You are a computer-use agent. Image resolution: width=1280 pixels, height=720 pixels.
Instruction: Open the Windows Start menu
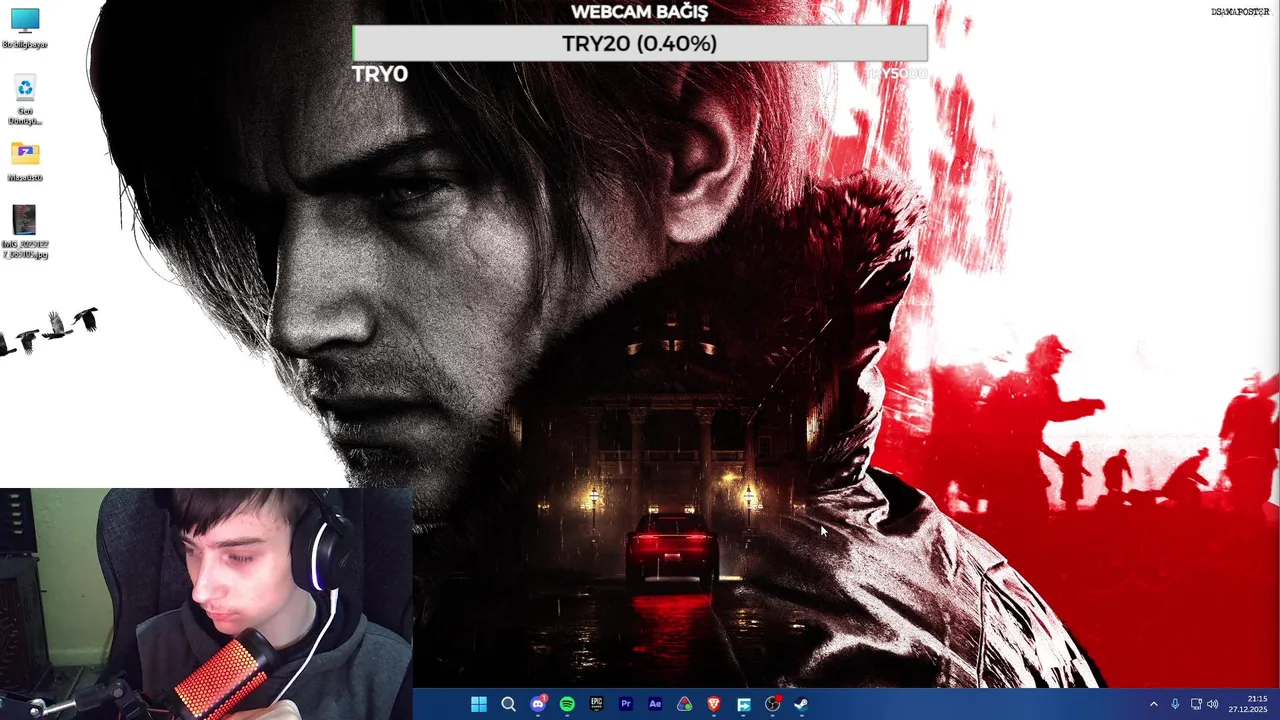[479, 704]
